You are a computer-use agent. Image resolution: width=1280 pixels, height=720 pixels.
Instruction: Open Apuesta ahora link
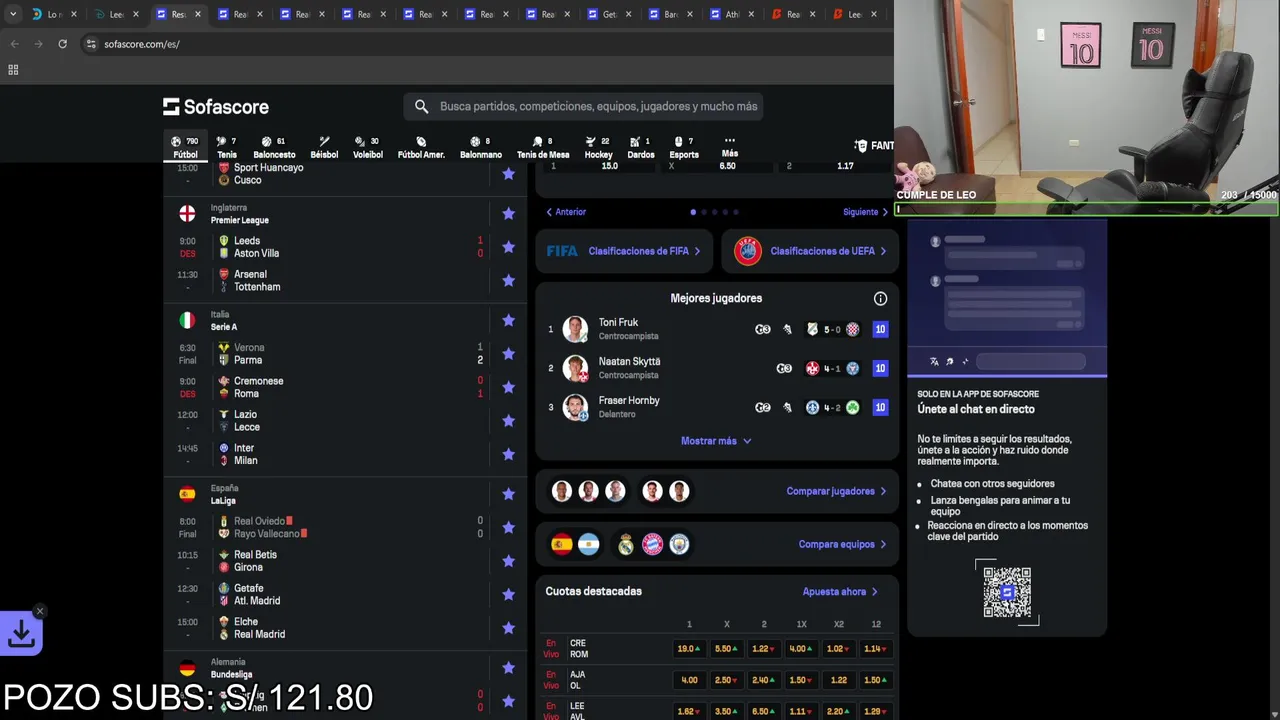[840, 591]
